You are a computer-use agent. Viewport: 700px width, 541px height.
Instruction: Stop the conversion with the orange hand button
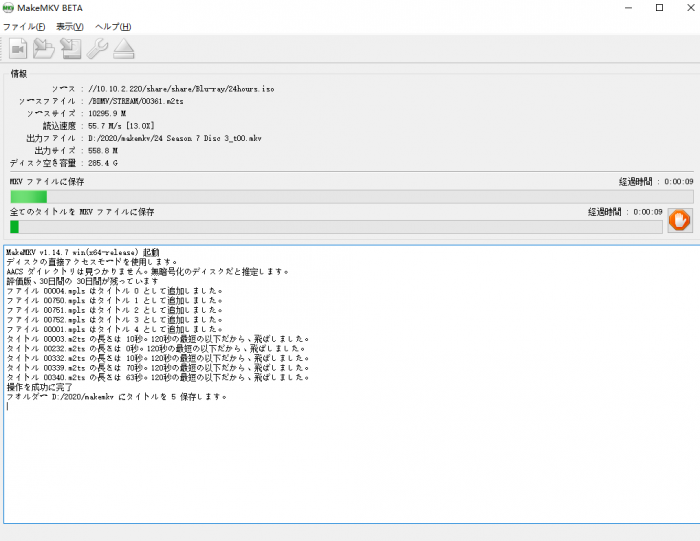(x=679, y=221)
